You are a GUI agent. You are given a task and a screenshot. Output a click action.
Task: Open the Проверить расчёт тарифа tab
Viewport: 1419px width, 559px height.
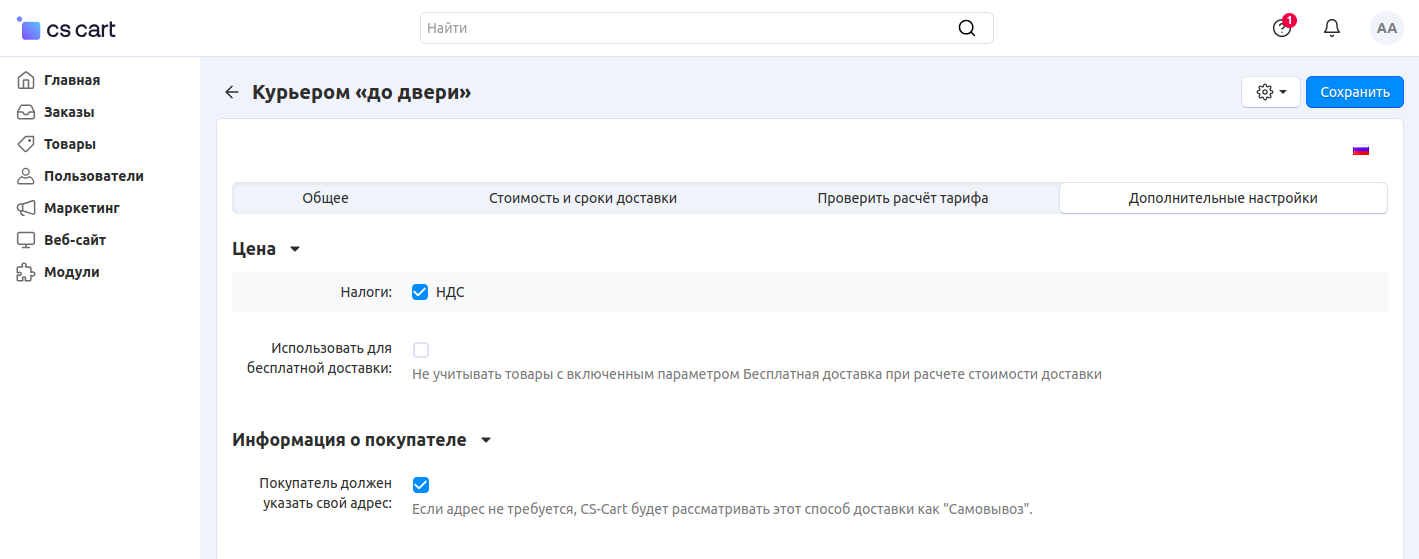902,198
